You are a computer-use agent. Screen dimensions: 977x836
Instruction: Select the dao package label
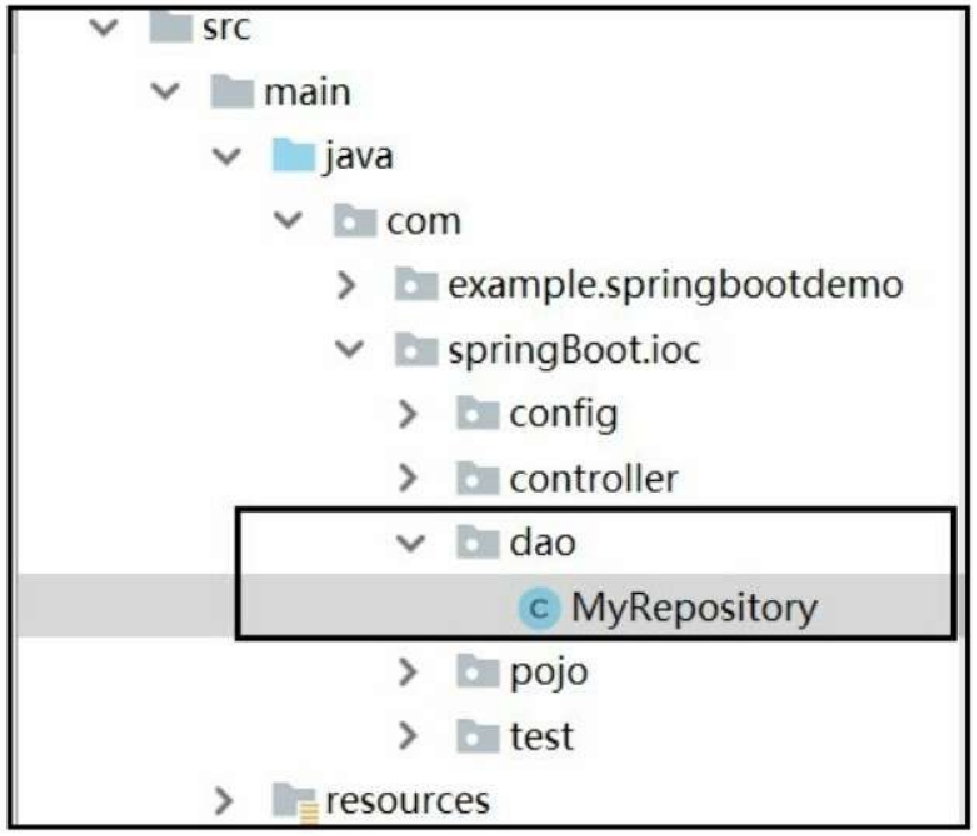click(x=542, y=543)
